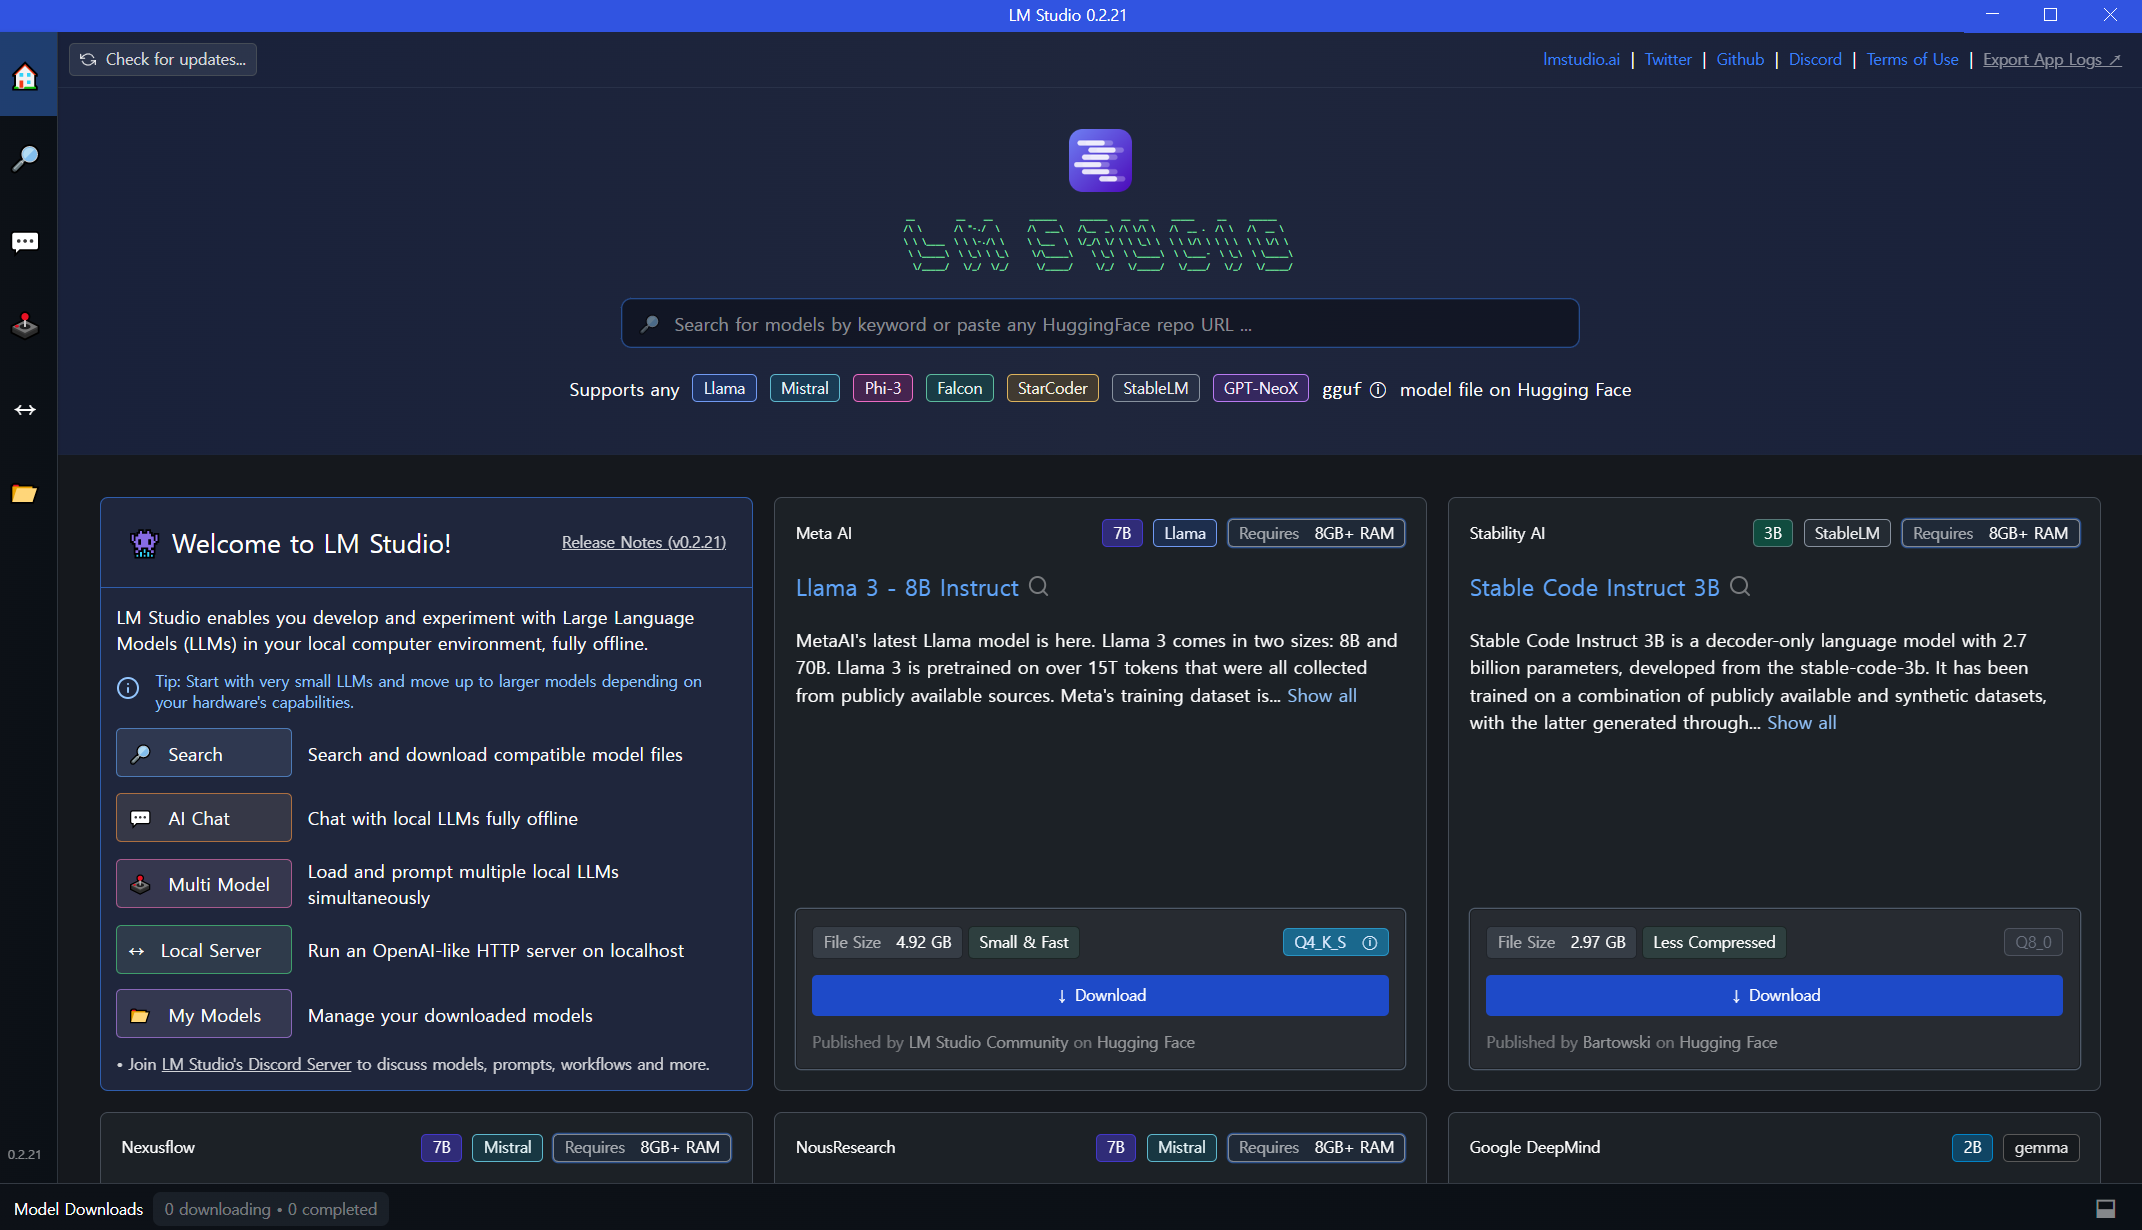2142x1230 pixels.
Task: Show all of Llama 3 description
Action: (x=1322, y=696)
